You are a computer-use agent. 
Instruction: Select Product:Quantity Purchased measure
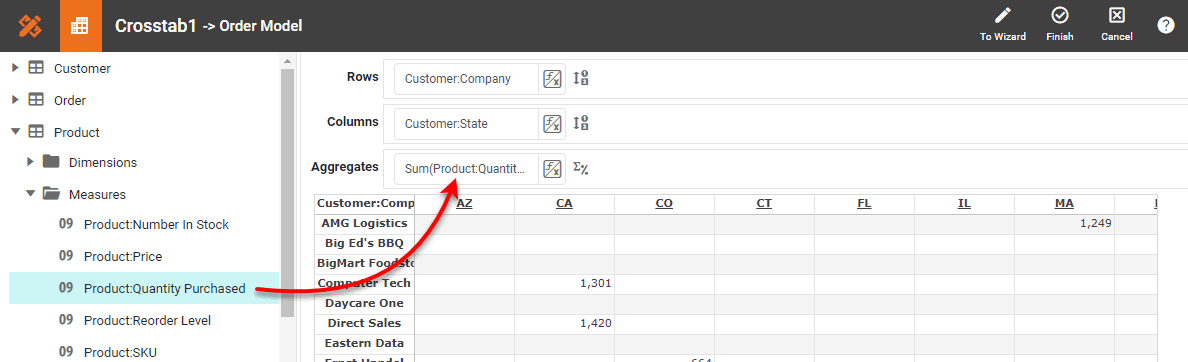164,289
